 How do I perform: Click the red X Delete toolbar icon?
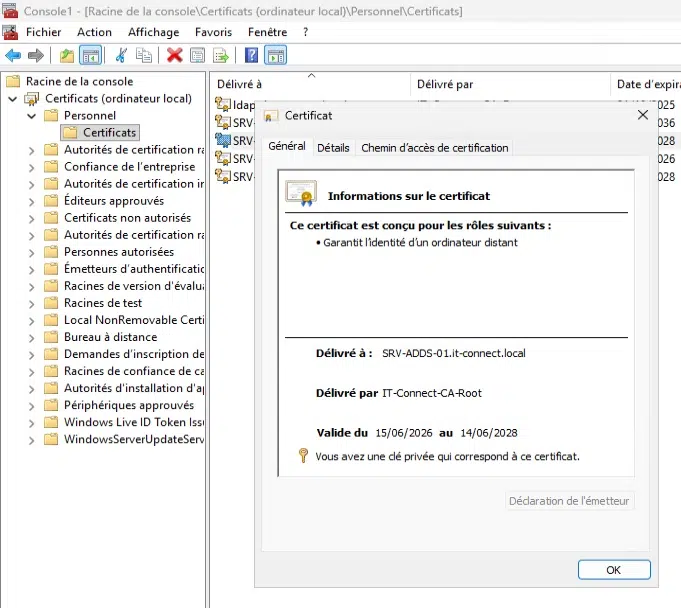click(x=175, y=56)
